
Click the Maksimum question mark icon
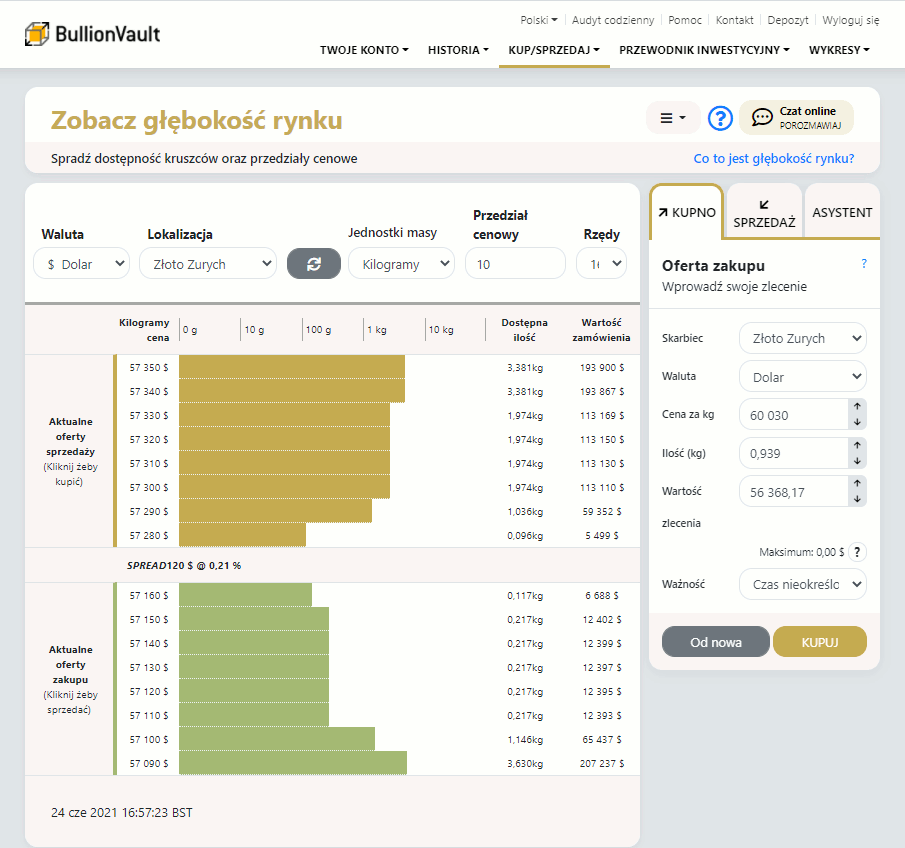click(857, 551)
